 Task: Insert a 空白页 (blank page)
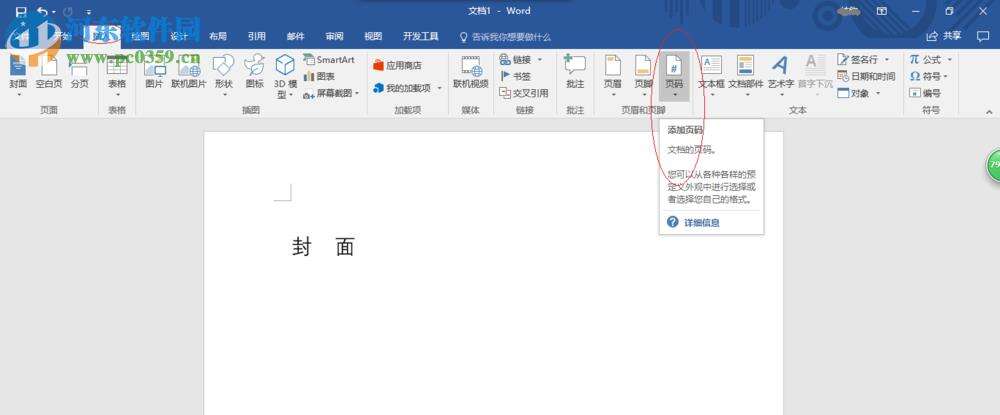tap(49, 73)
